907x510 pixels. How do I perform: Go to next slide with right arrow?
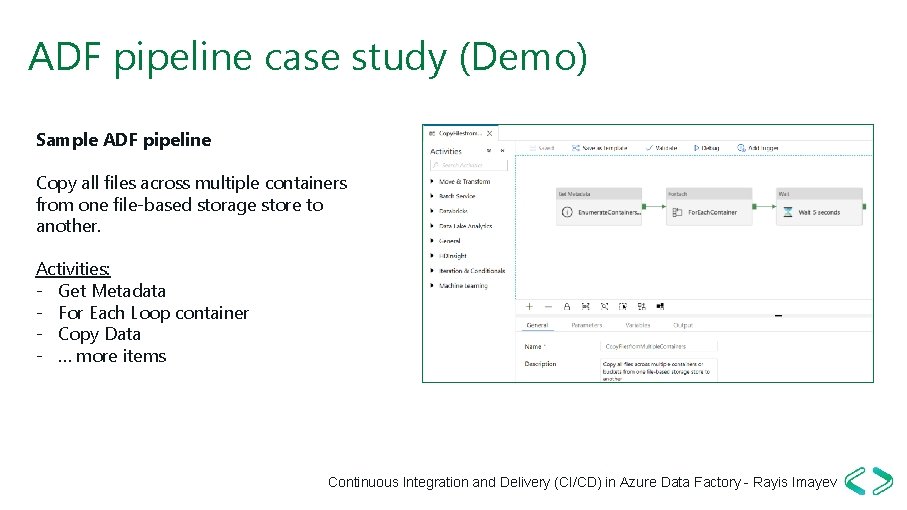(x=882, y=481)
